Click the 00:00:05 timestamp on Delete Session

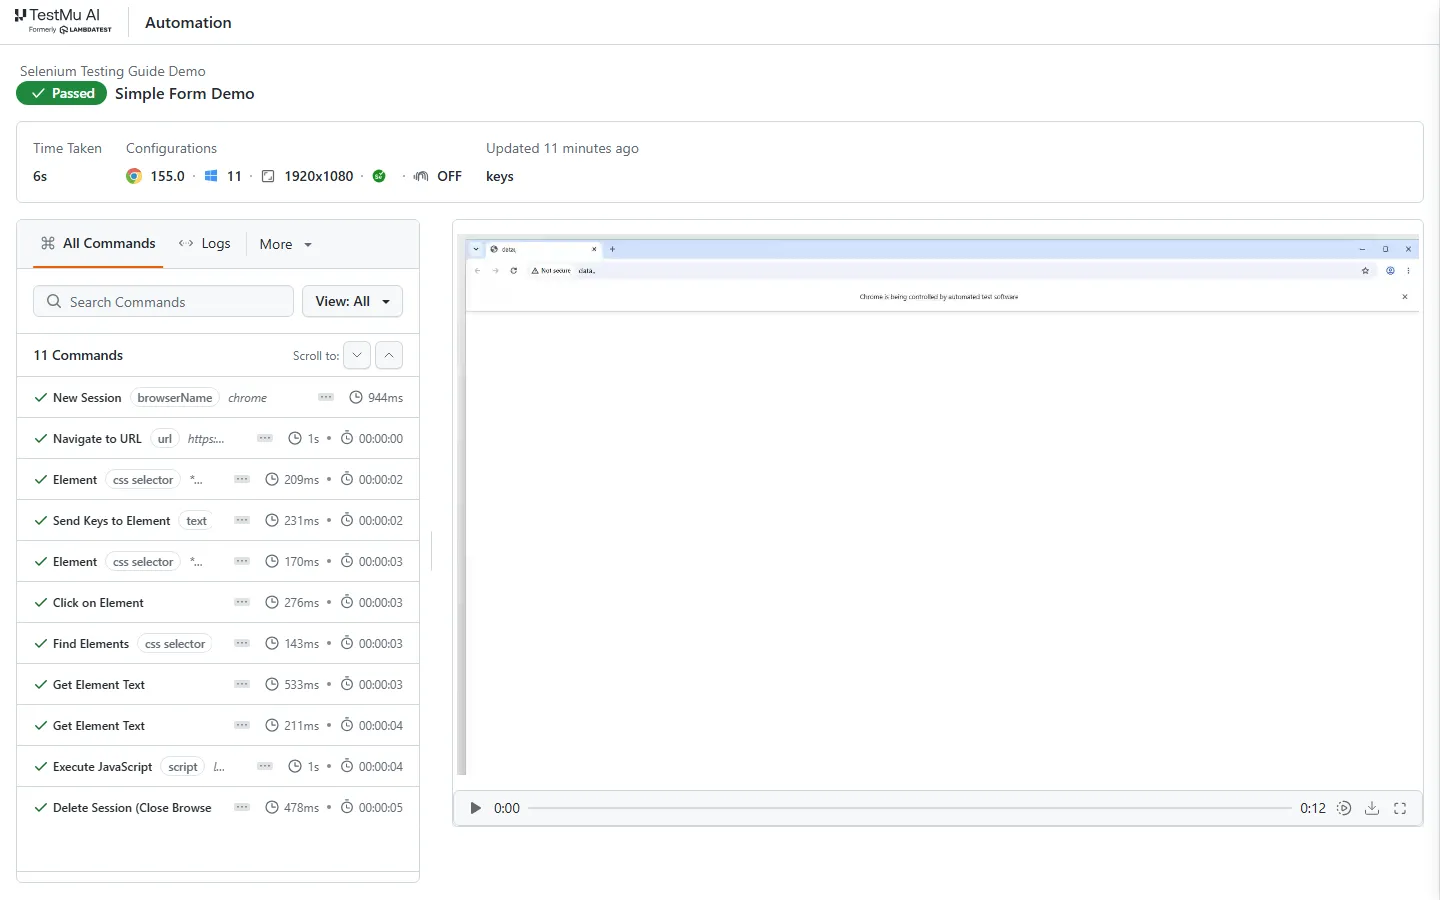pos(381,807)
